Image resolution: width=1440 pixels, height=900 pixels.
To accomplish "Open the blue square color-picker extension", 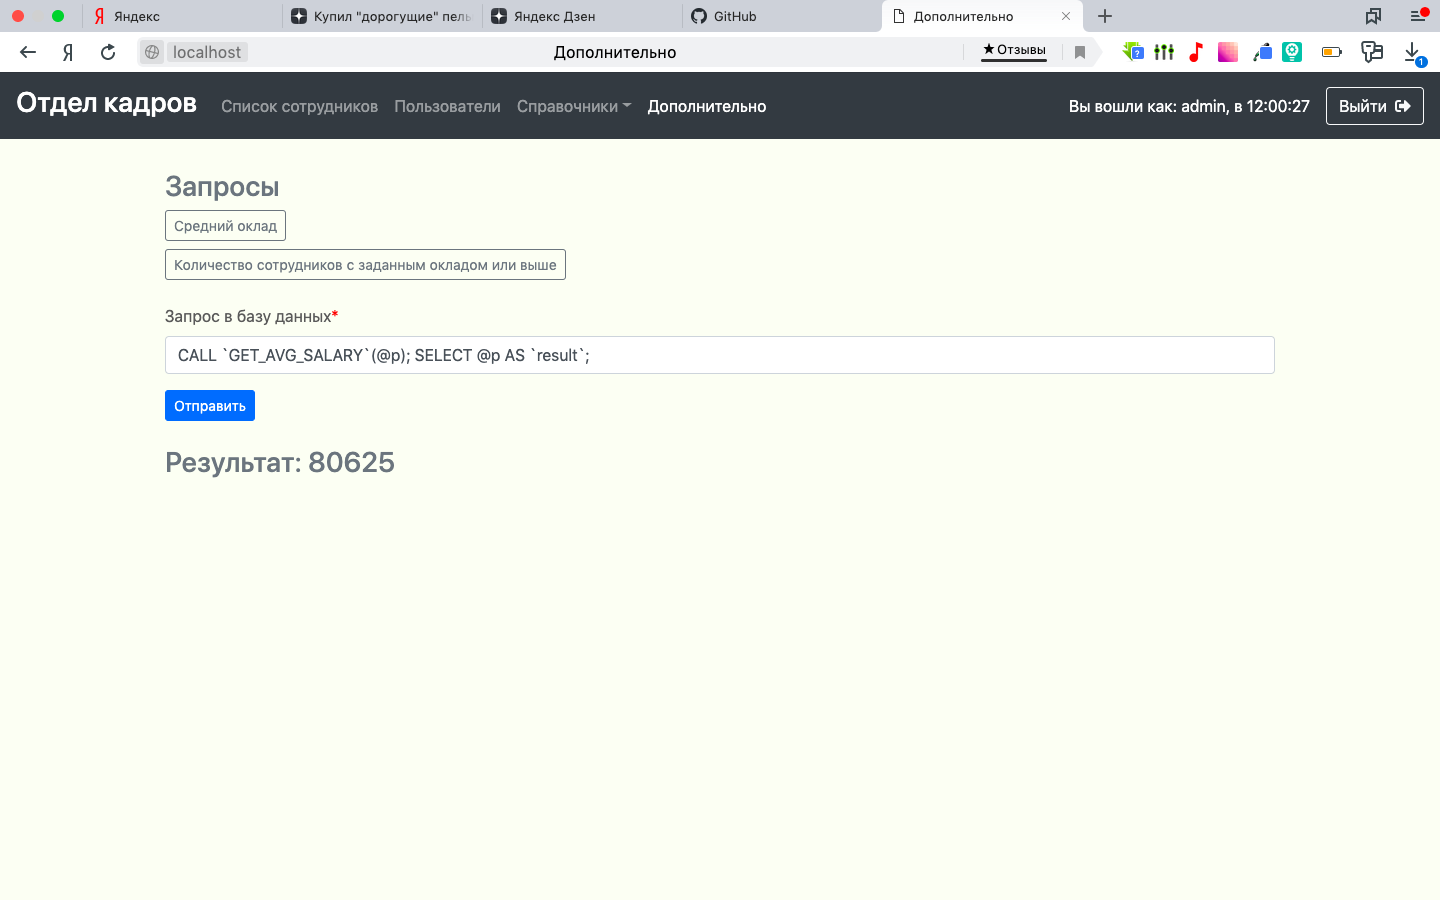I will point(1262,52).
